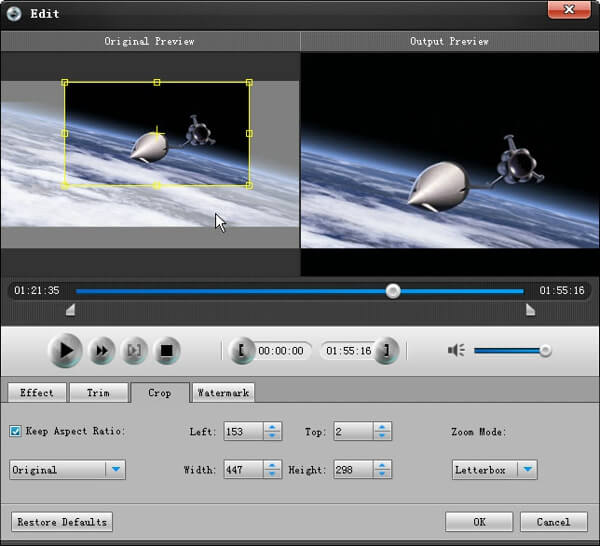Image resolution: width=600 pixels, height=546 pixels.
Task: Click the fast forward button
Action: coord(101,351)
